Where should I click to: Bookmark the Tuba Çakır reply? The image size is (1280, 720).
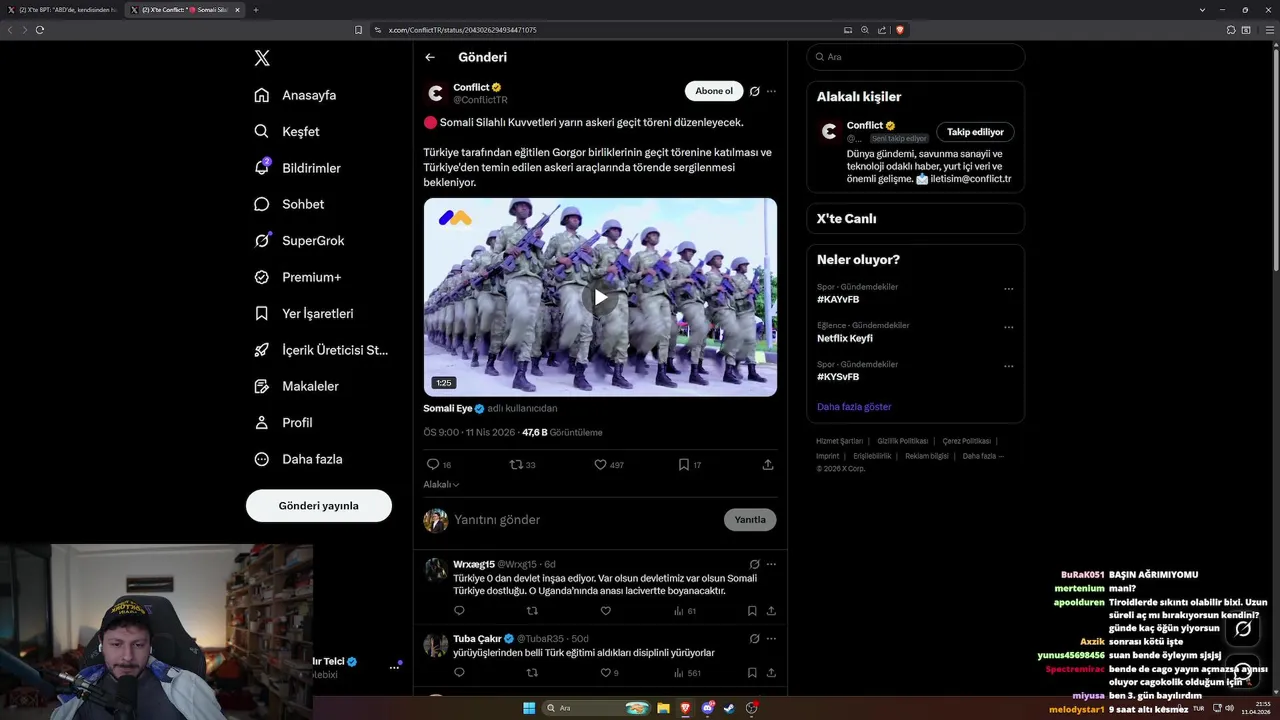click(x=752, y=673)
